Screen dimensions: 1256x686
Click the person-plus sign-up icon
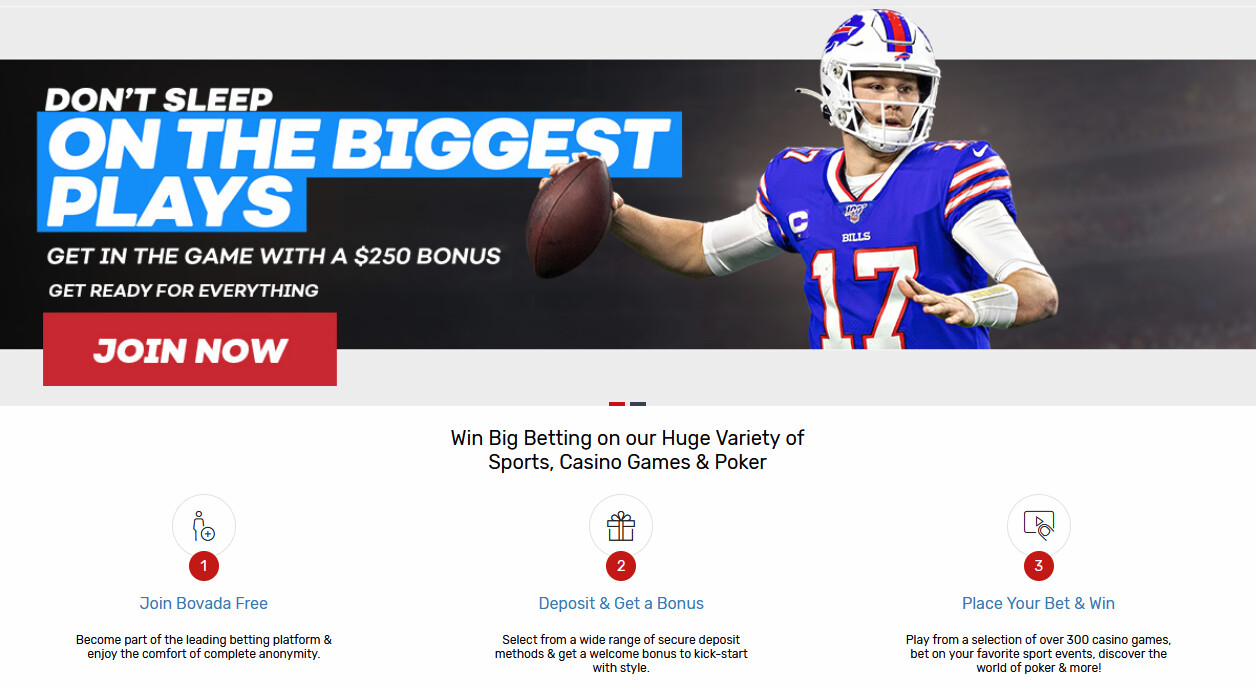pos(204,526)
